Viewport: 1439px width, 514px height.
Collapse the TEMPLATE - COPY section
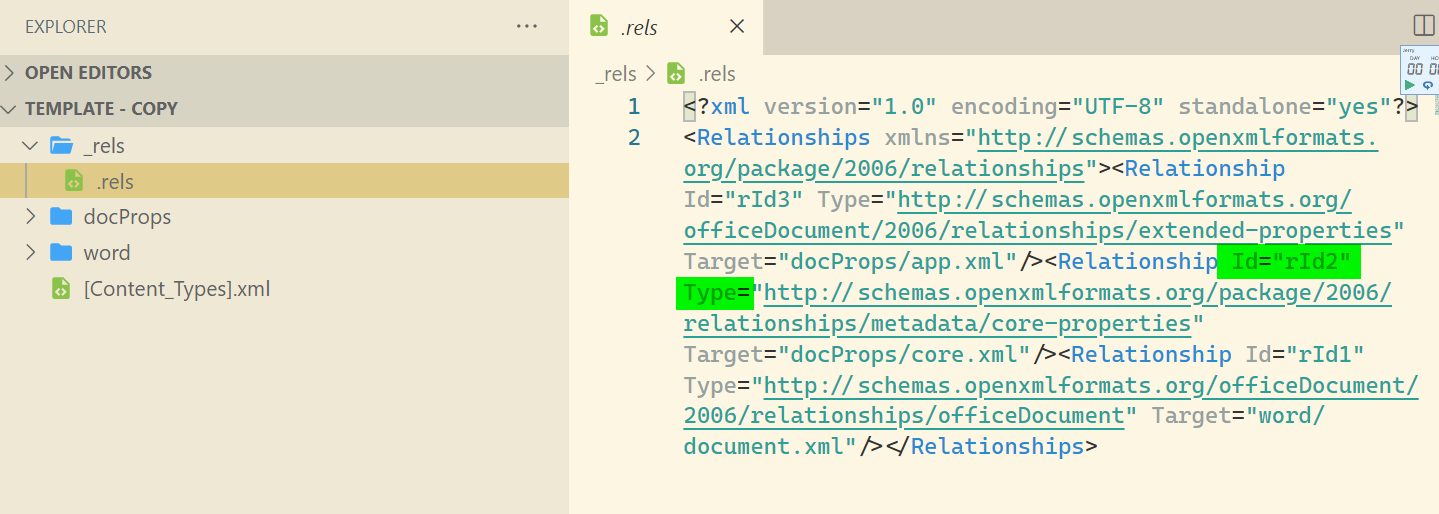(284, 108)
